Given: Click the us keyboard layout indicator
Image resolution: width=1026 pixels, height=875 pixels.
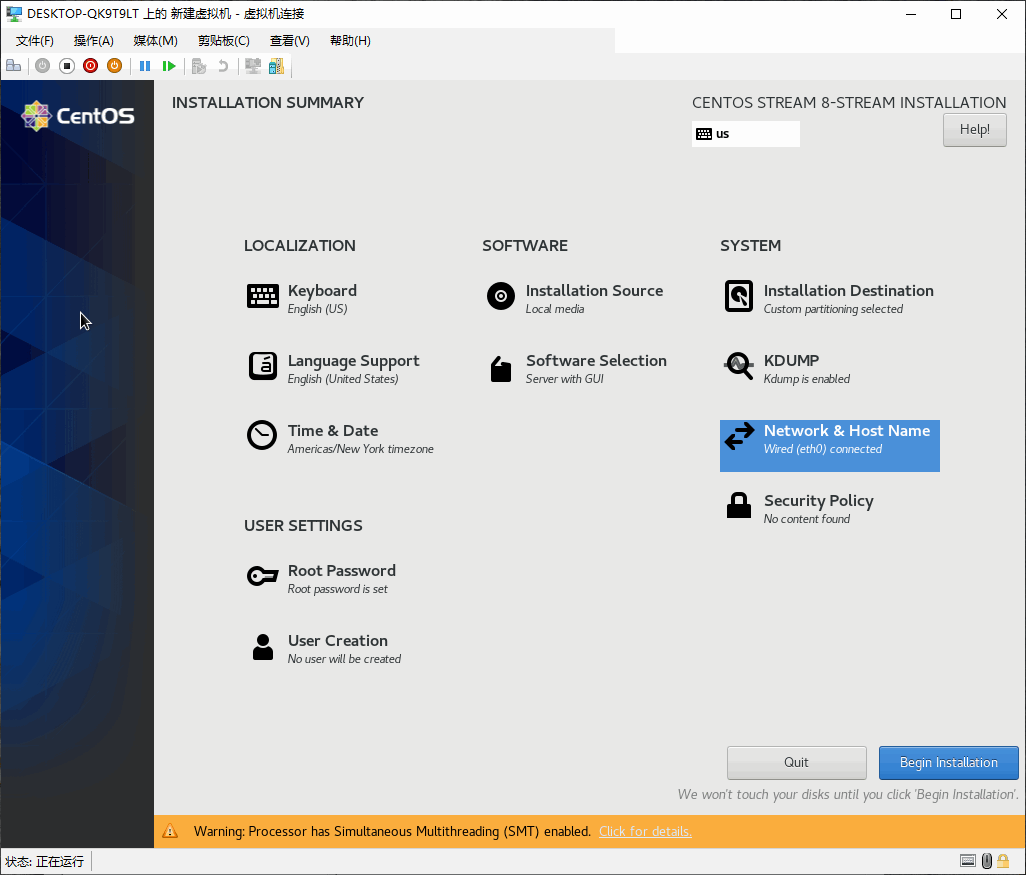Looking at the screenshot, I should (745, 134).
